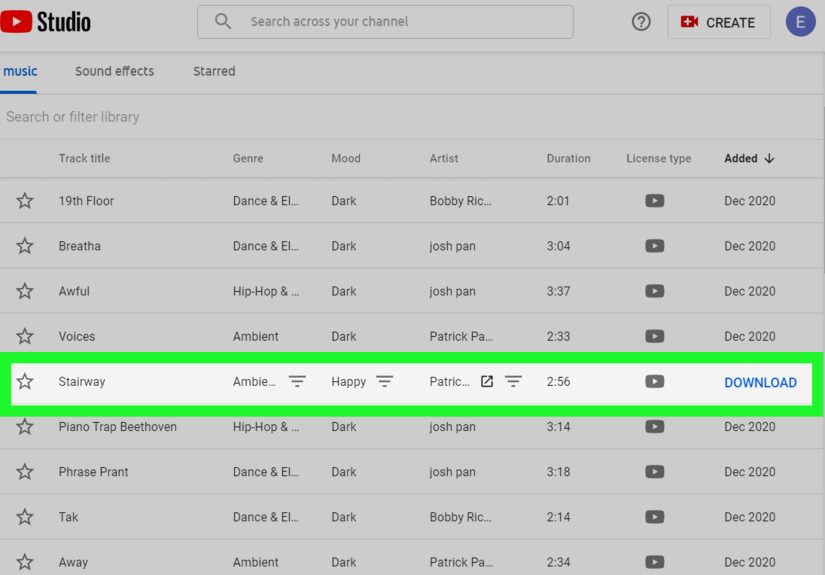Select the Stairway track title
Image resolution: width=825 pixels, height=575 pixels.
coord(82,381)
